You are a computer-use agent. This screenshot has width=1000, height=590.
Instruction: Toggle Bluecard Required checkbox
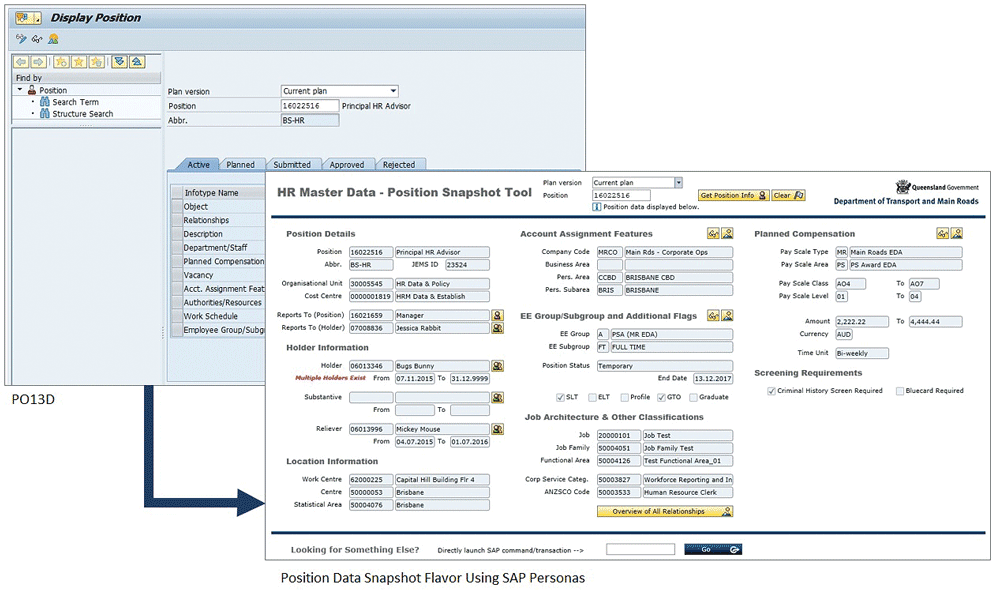click(899, 390)
